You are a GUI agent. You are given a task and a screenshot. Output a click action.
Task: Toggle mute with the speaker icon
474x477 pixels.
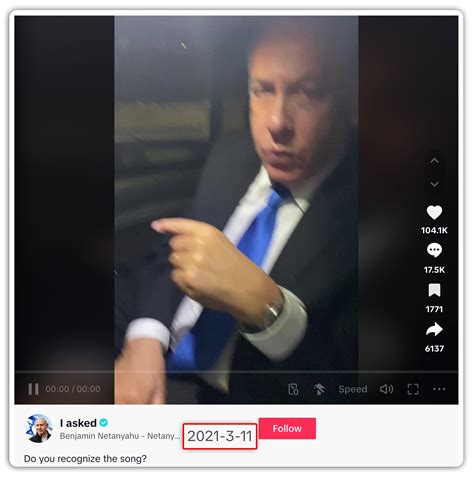[386, 389]
